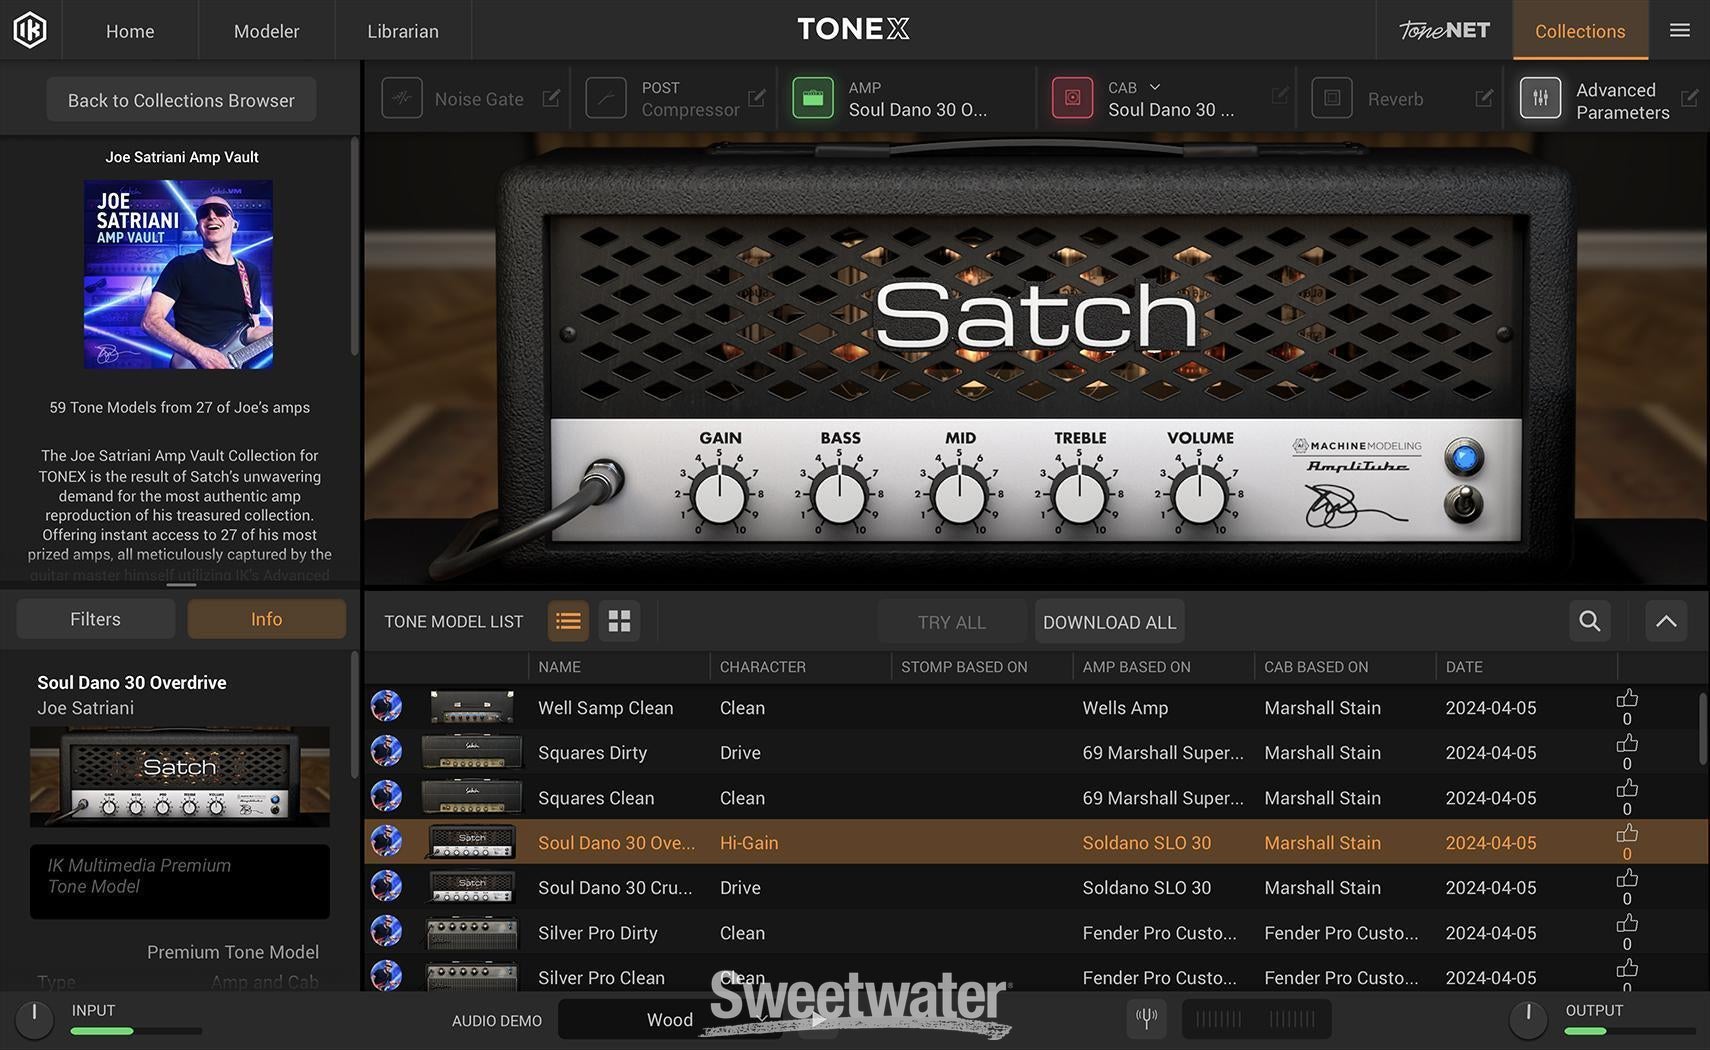The width and height of the screenshot is (1710, 1050).
Task: Open the hamburger main menu
Action: point(1680,30)
